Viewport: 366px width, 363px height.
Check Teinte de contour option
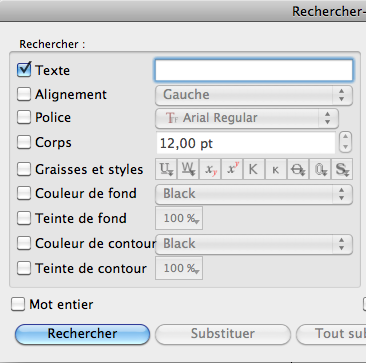coord(24,268)
